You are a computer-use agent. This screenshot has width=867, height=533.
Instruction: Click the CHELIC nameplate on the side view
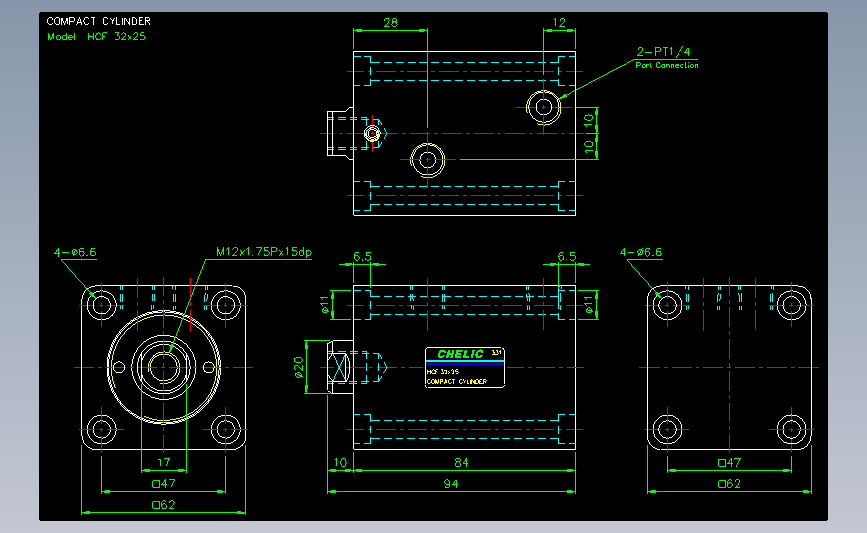[465, 368]
